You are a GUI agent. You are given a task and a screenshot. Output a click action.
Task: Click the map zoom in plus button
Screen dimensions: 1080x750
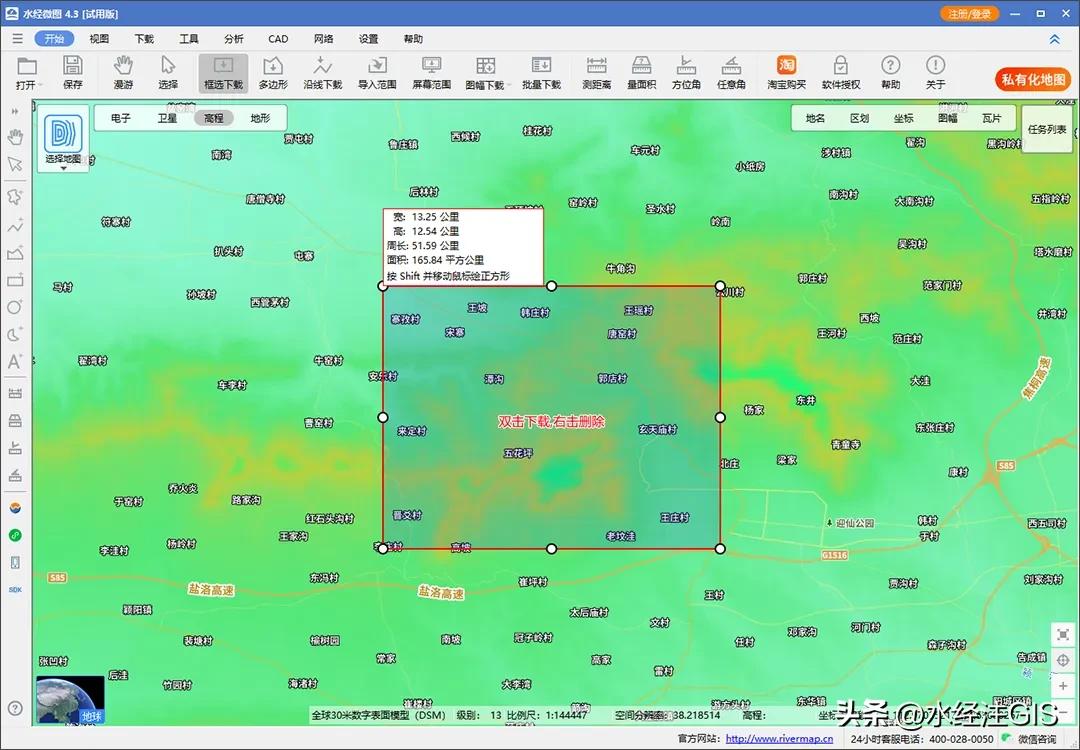point(1063,687)
